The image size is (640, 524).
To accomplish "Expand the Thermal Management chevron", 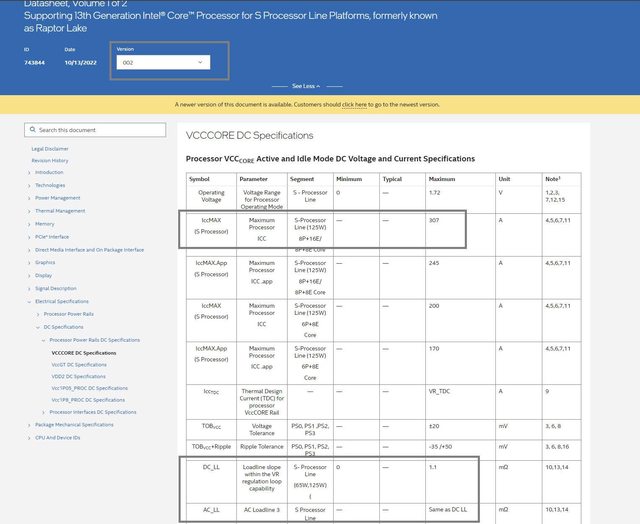I will tap(27, 211).
